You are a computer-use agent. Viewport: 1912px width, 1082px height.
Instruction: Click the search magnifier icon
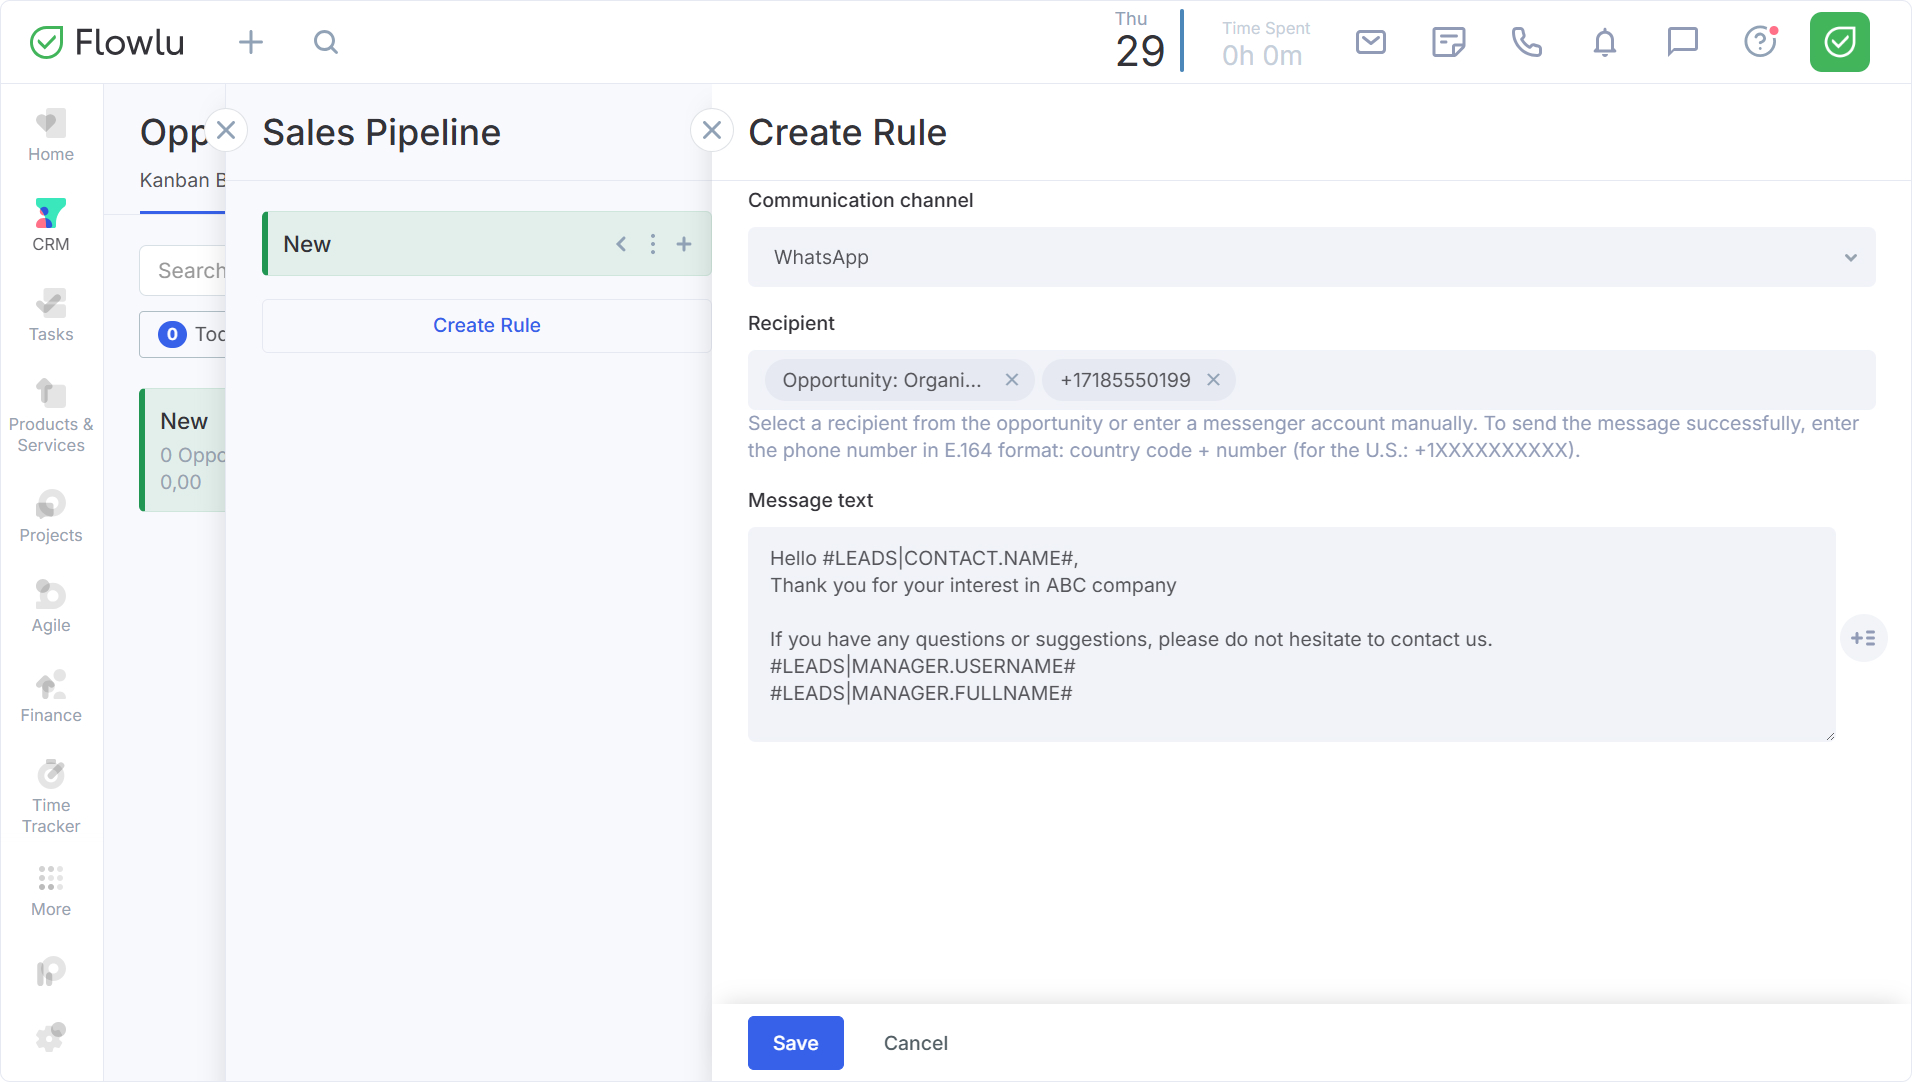(x=326, y=42)
